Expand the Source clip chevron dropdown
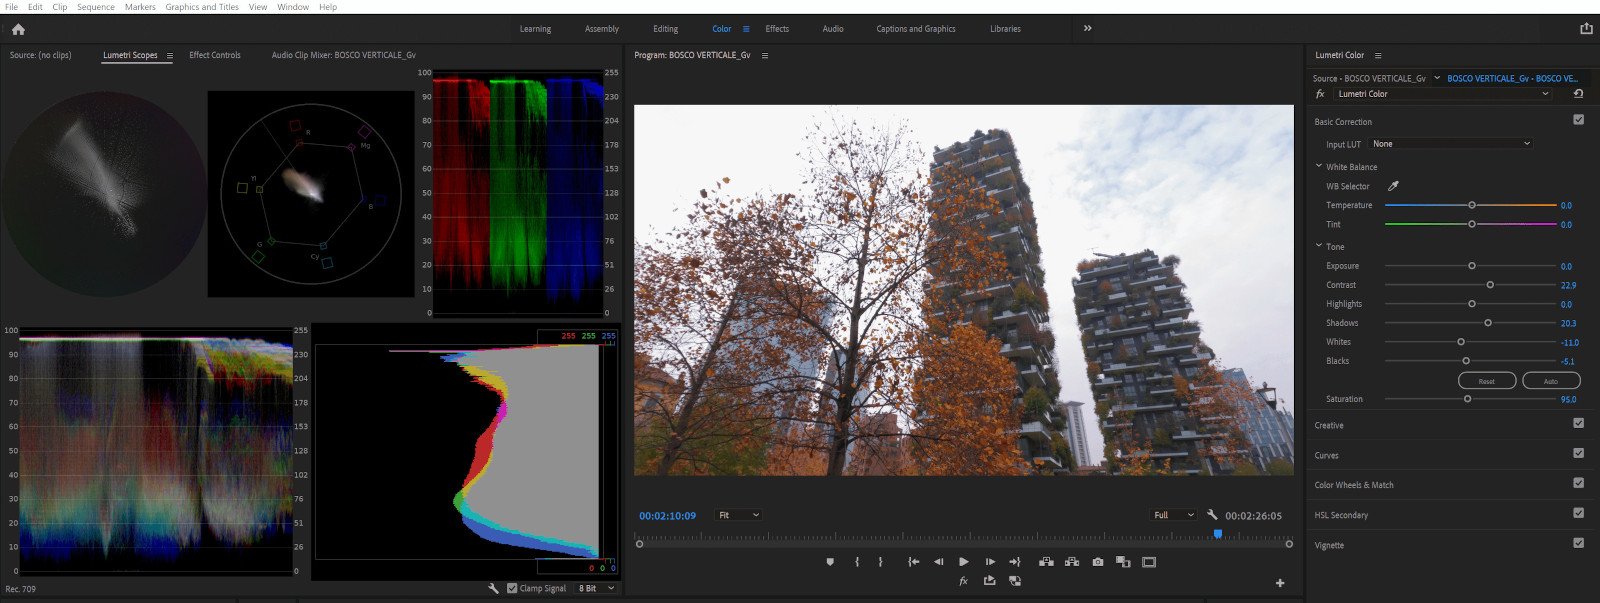1600x603 pixels. point(1437,78)
